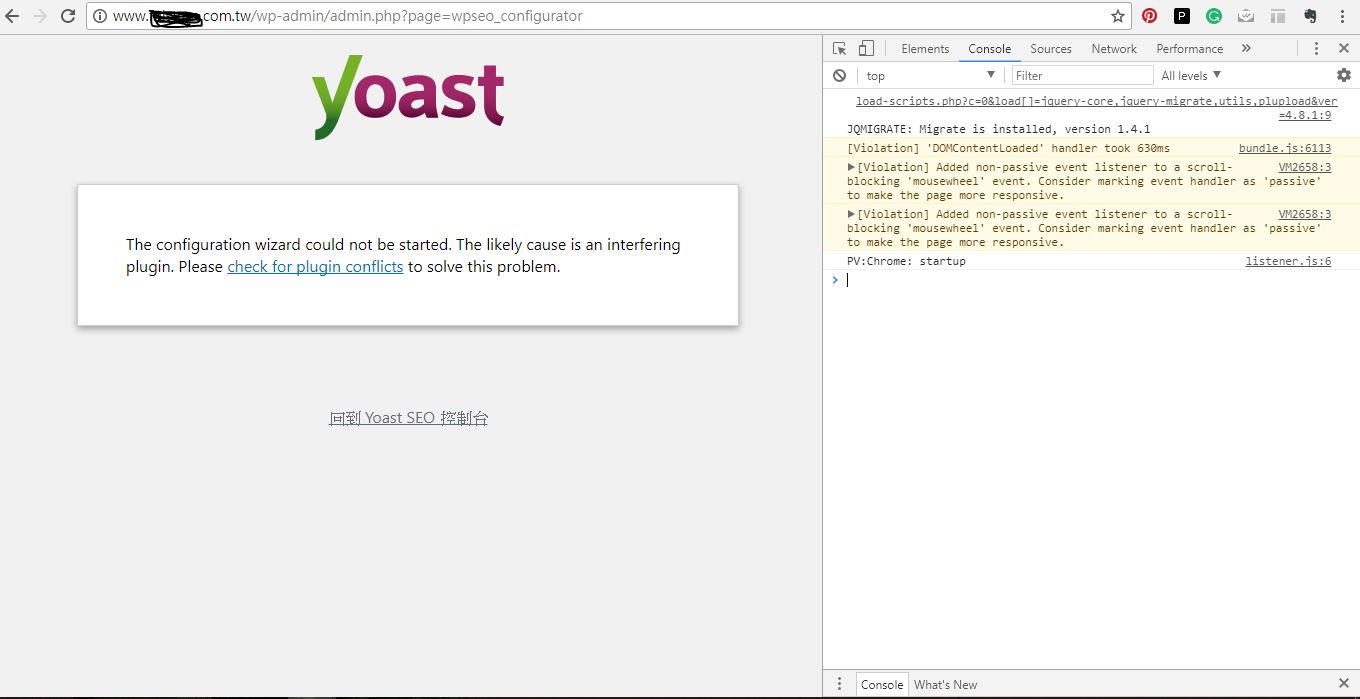The height and width of the screenshot is (699, 1360).
Task: Close the DevTools bottom drawer
Action: [x=1344, y=684]
